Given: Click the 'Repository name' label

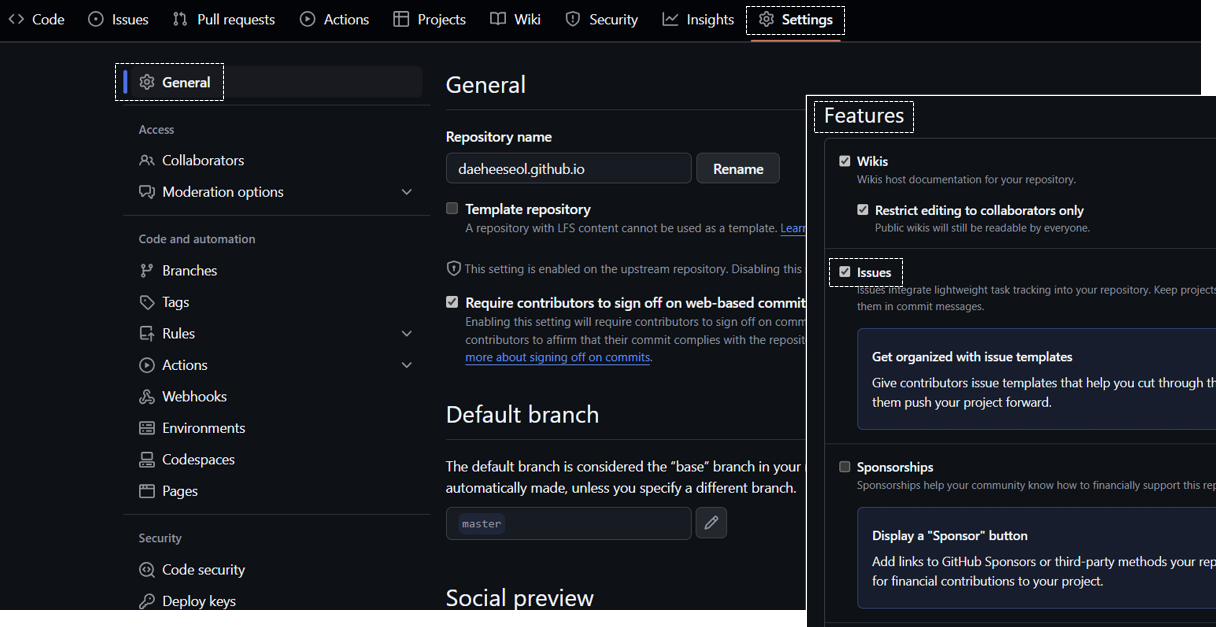Looking at the screenshot, I should [x=499, y=137].
